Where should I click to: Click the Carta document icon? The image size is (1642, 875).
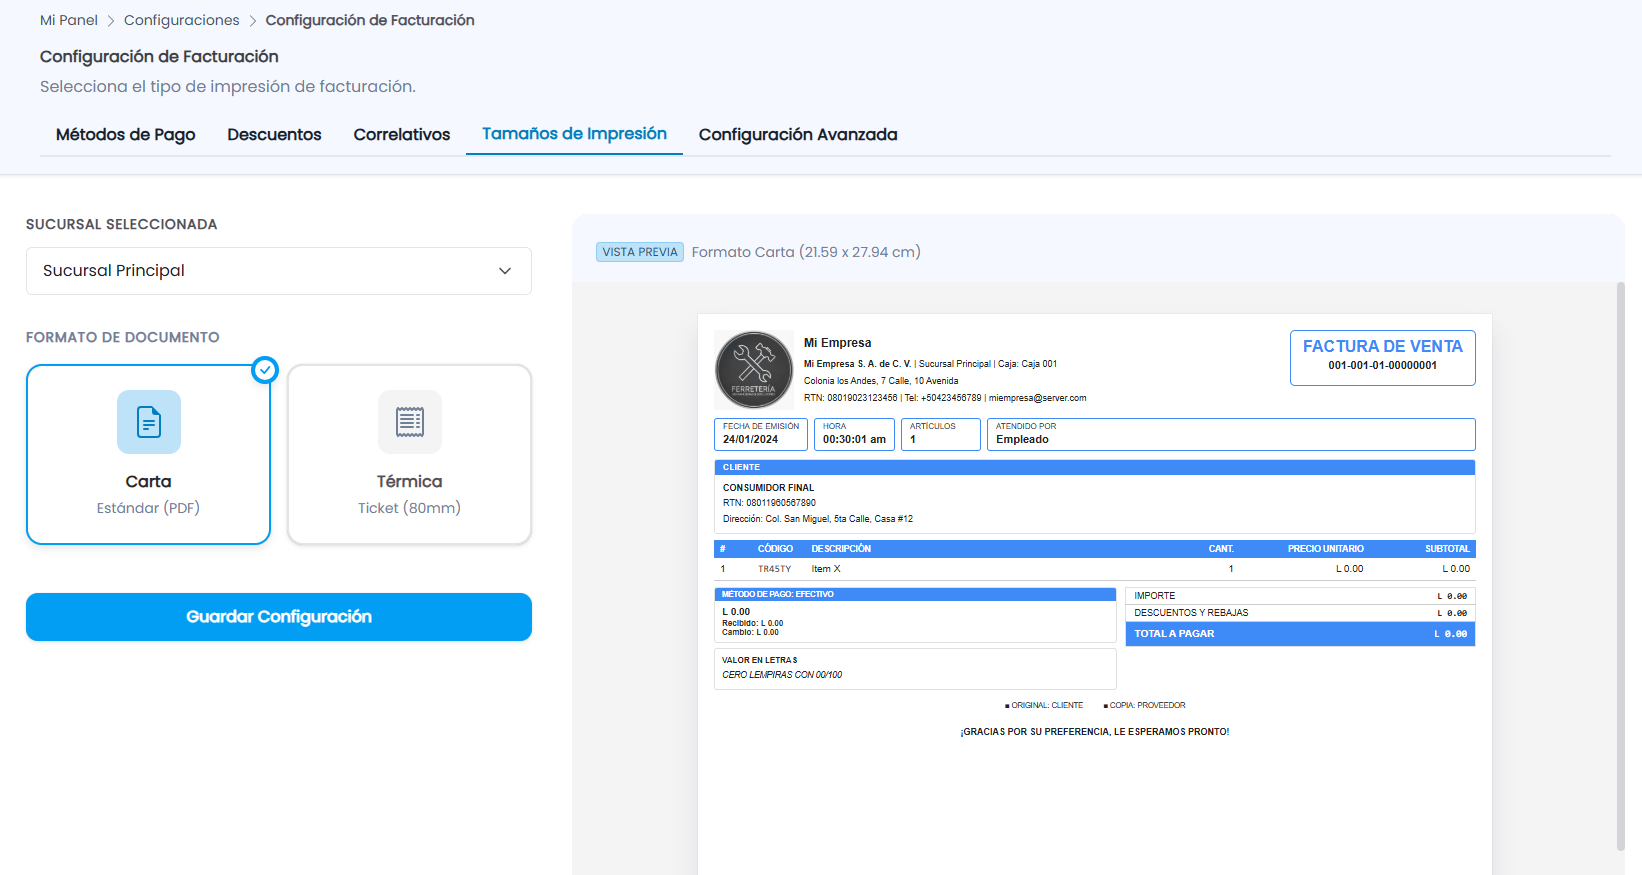[149, 422]
